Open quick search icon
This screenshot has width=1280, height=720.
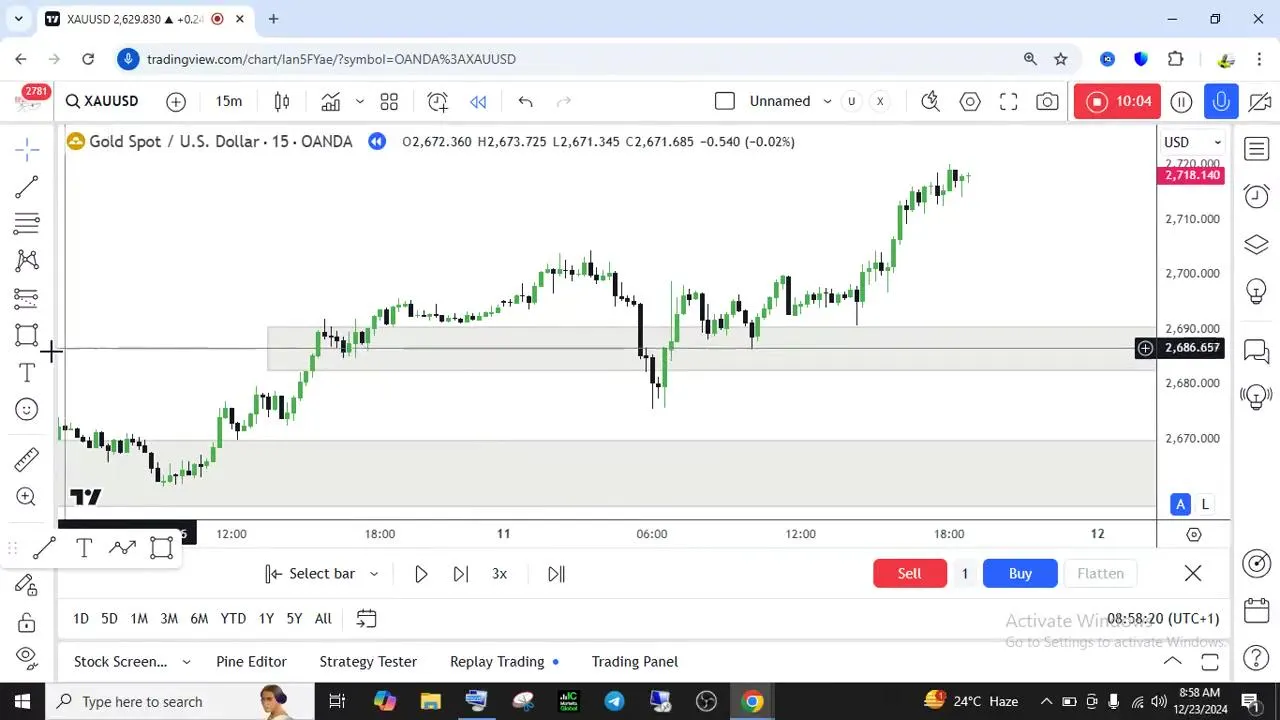pyautogui.click(x=931, y=101)
